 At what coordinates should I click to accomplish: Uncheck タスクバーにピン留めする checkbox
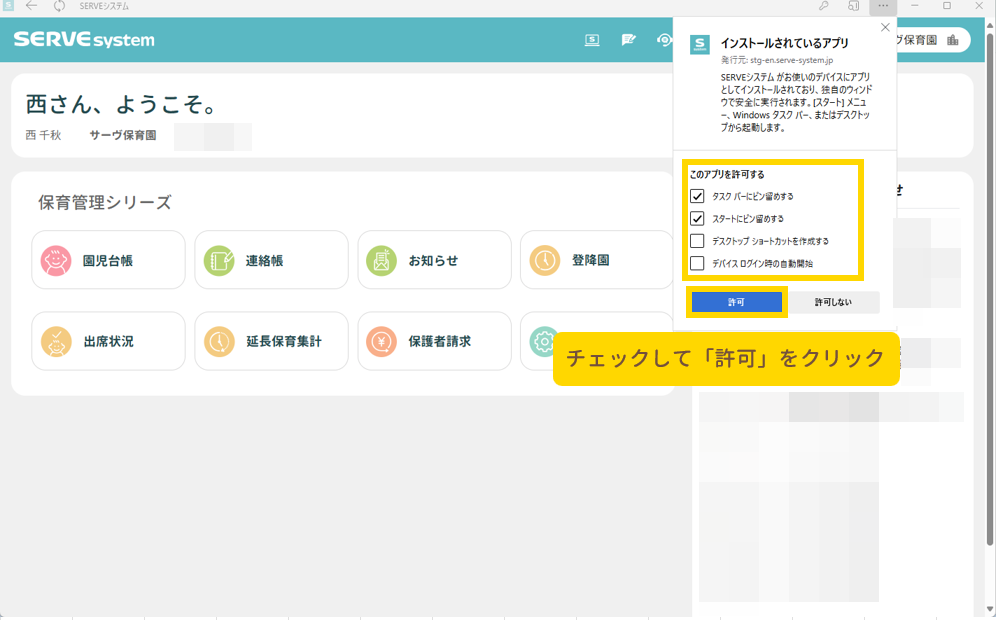697,196
